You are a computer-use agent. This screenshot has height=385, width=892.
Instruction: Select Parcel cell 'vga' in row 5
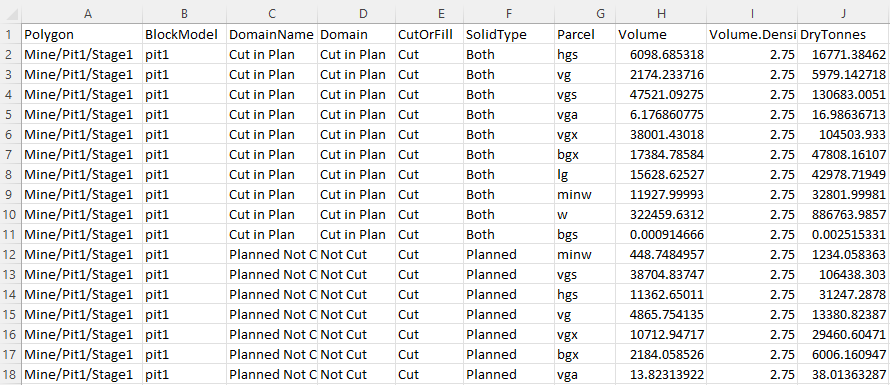click(585, 114)
